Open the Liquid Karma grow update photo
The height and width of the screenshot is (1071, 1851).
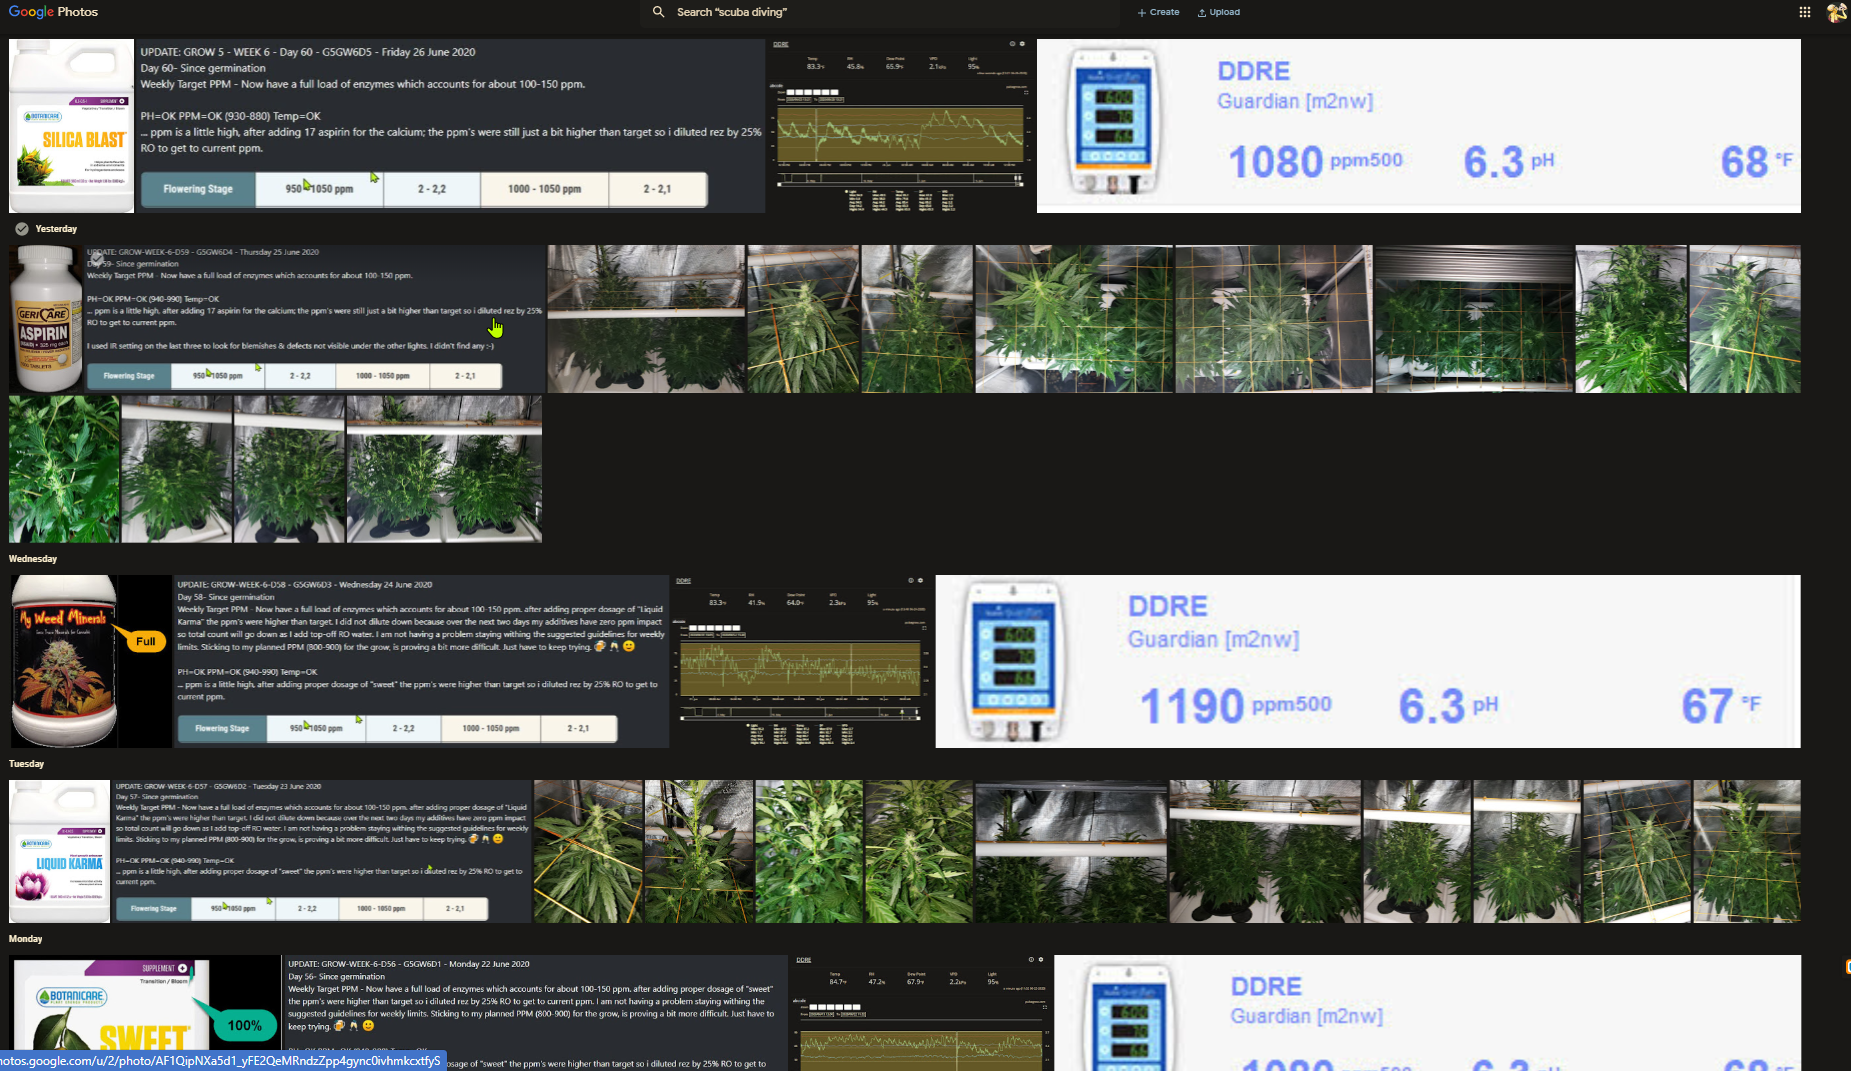(270, 851)
